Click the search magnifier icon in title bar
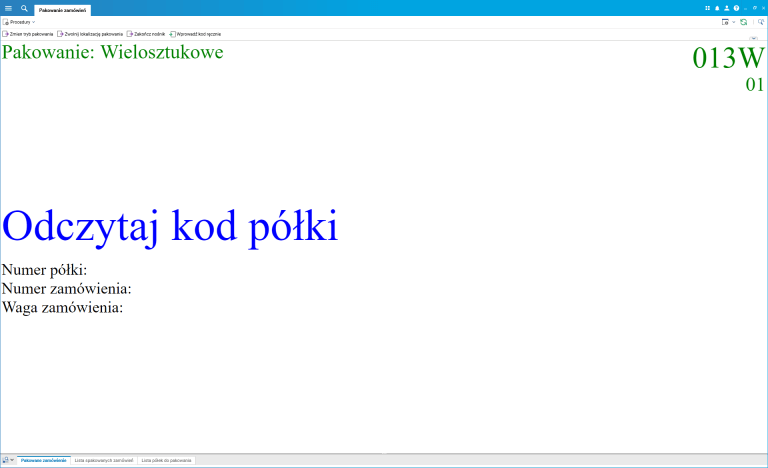768x468 pixels. (24, 8)
